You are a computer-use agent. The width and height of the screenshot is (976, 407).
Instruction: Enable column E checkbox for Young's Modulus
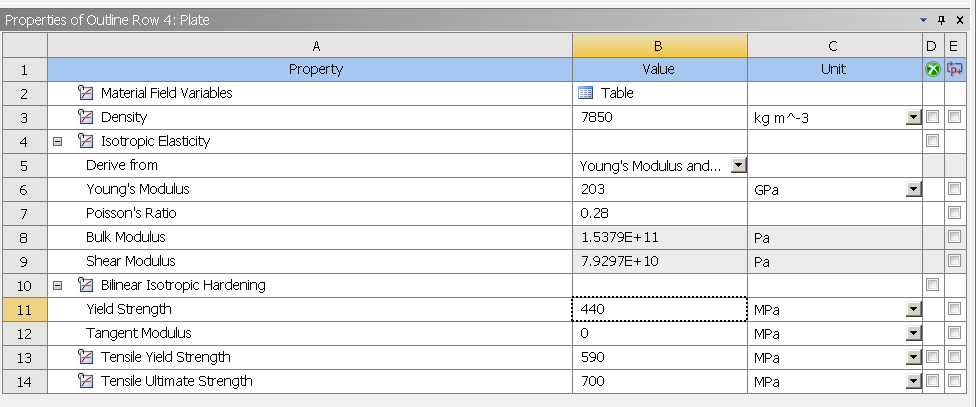coord(954,189)
